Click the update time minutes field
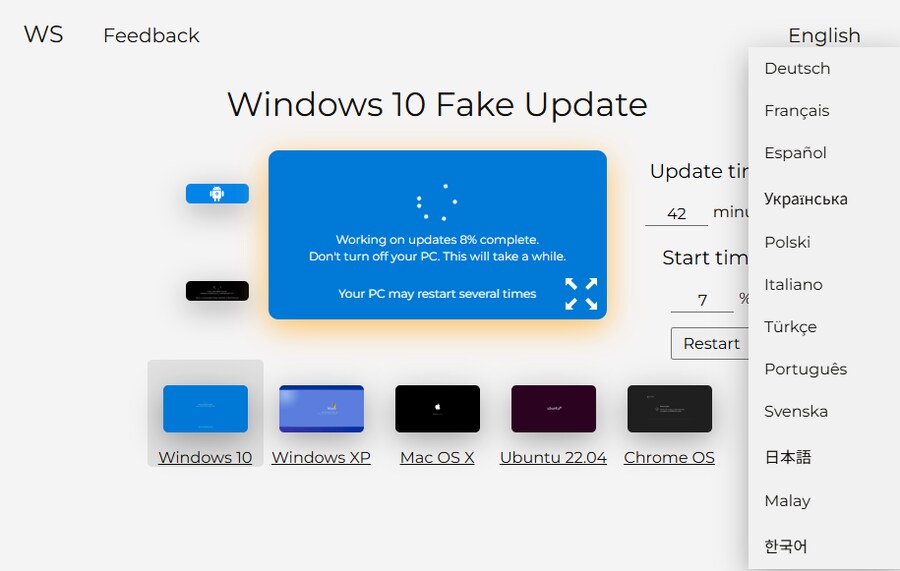 pyautogui.click(x=676, y=213)
